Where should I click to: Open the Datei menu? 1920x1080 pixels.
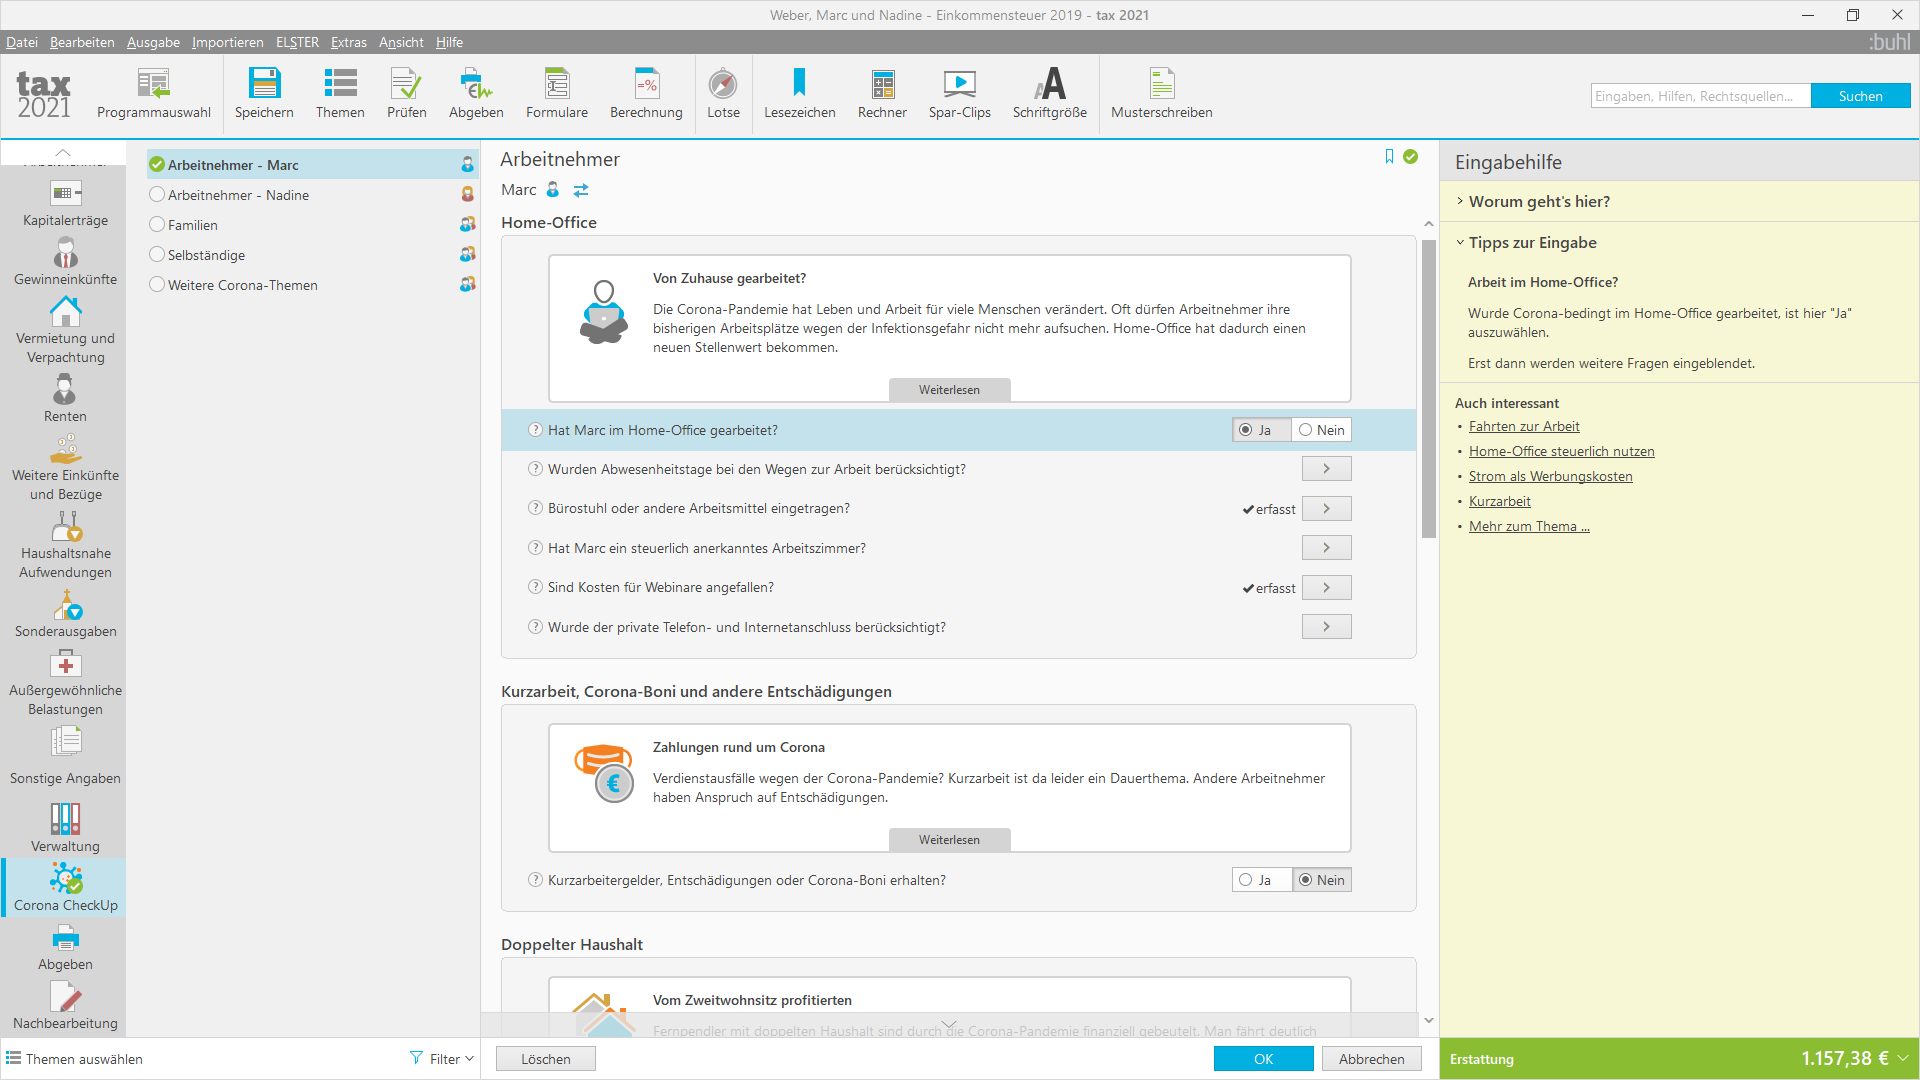(x=21, y=42)
